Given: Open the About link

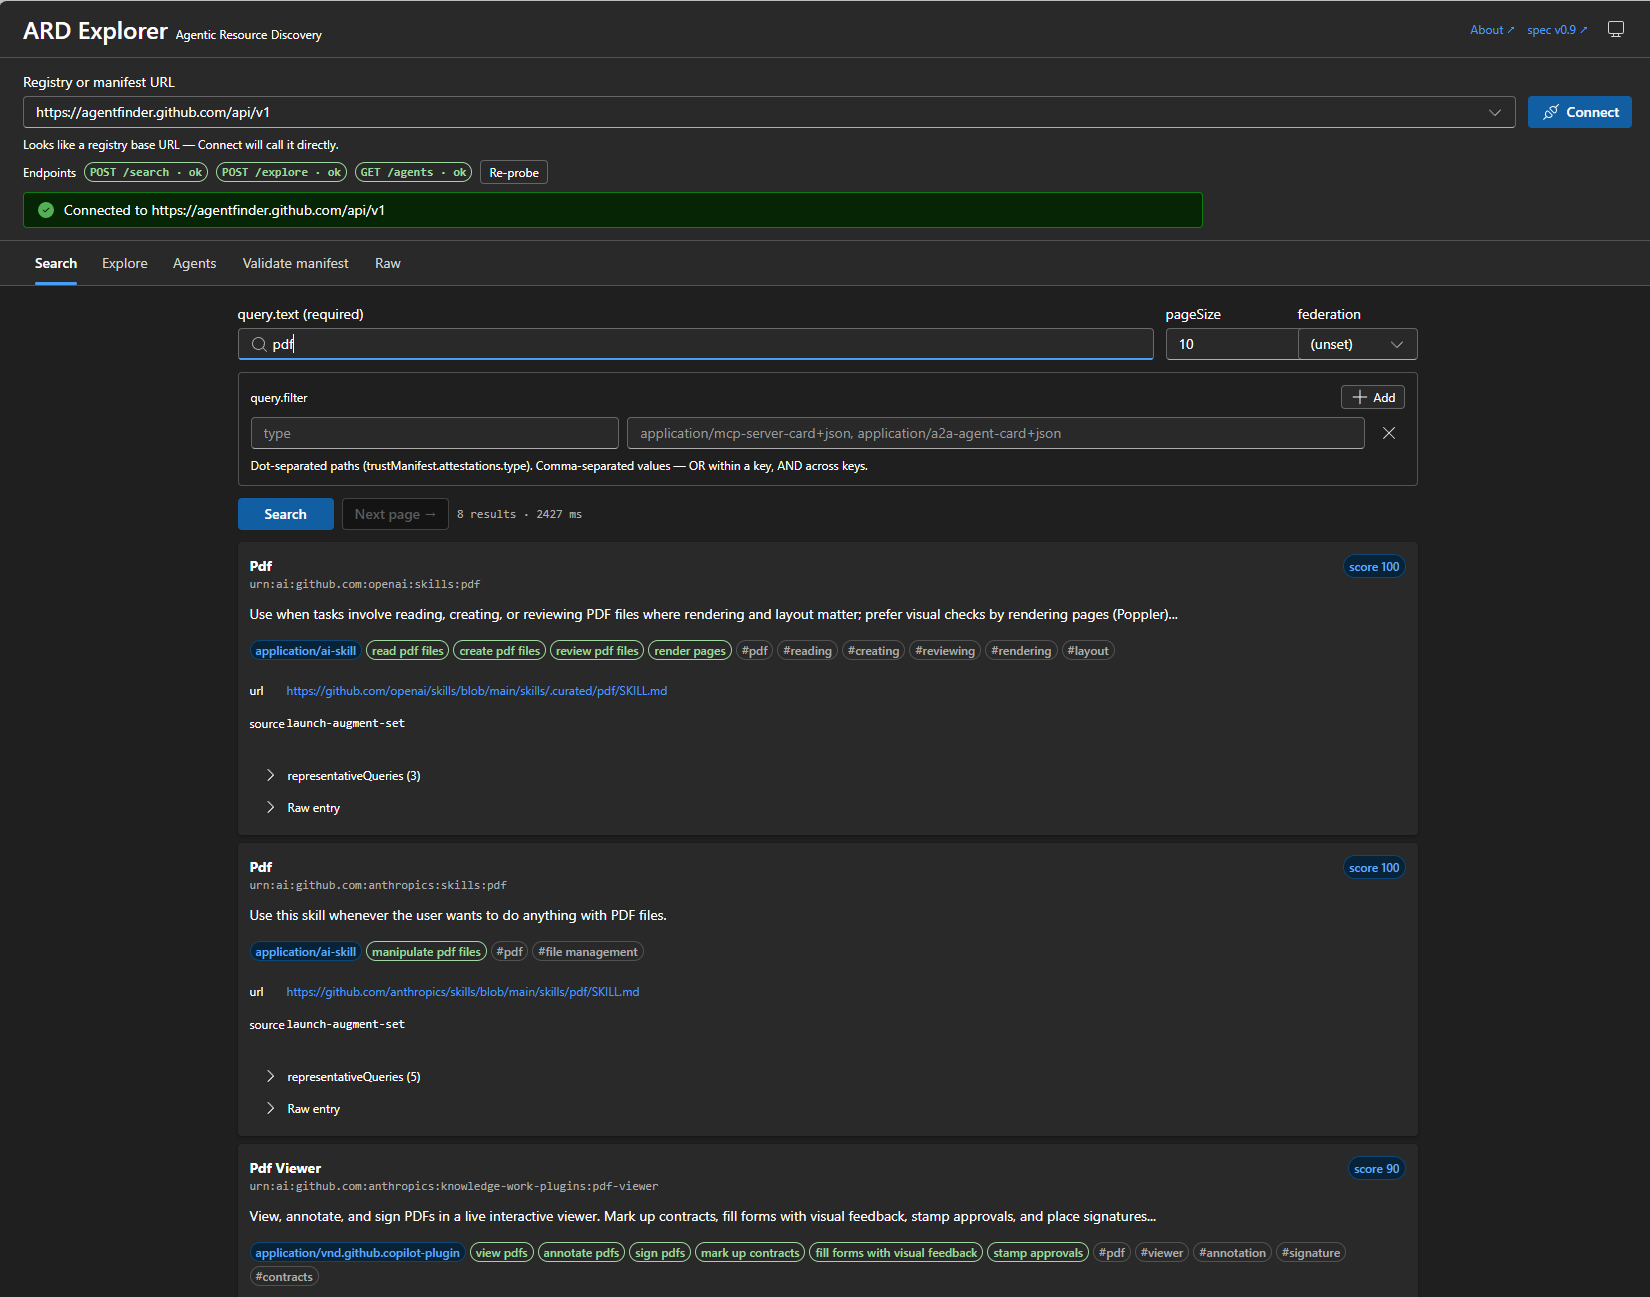Looking at the screenshot, I should pos(1492,30).
